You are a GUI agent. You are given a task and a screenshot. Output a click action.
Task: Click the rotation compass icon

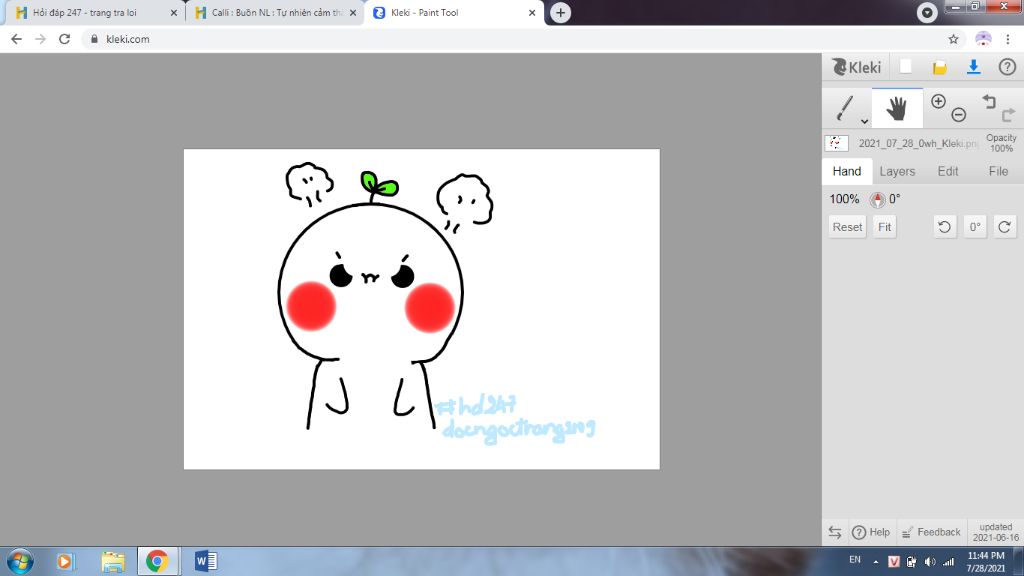[878, 200]
